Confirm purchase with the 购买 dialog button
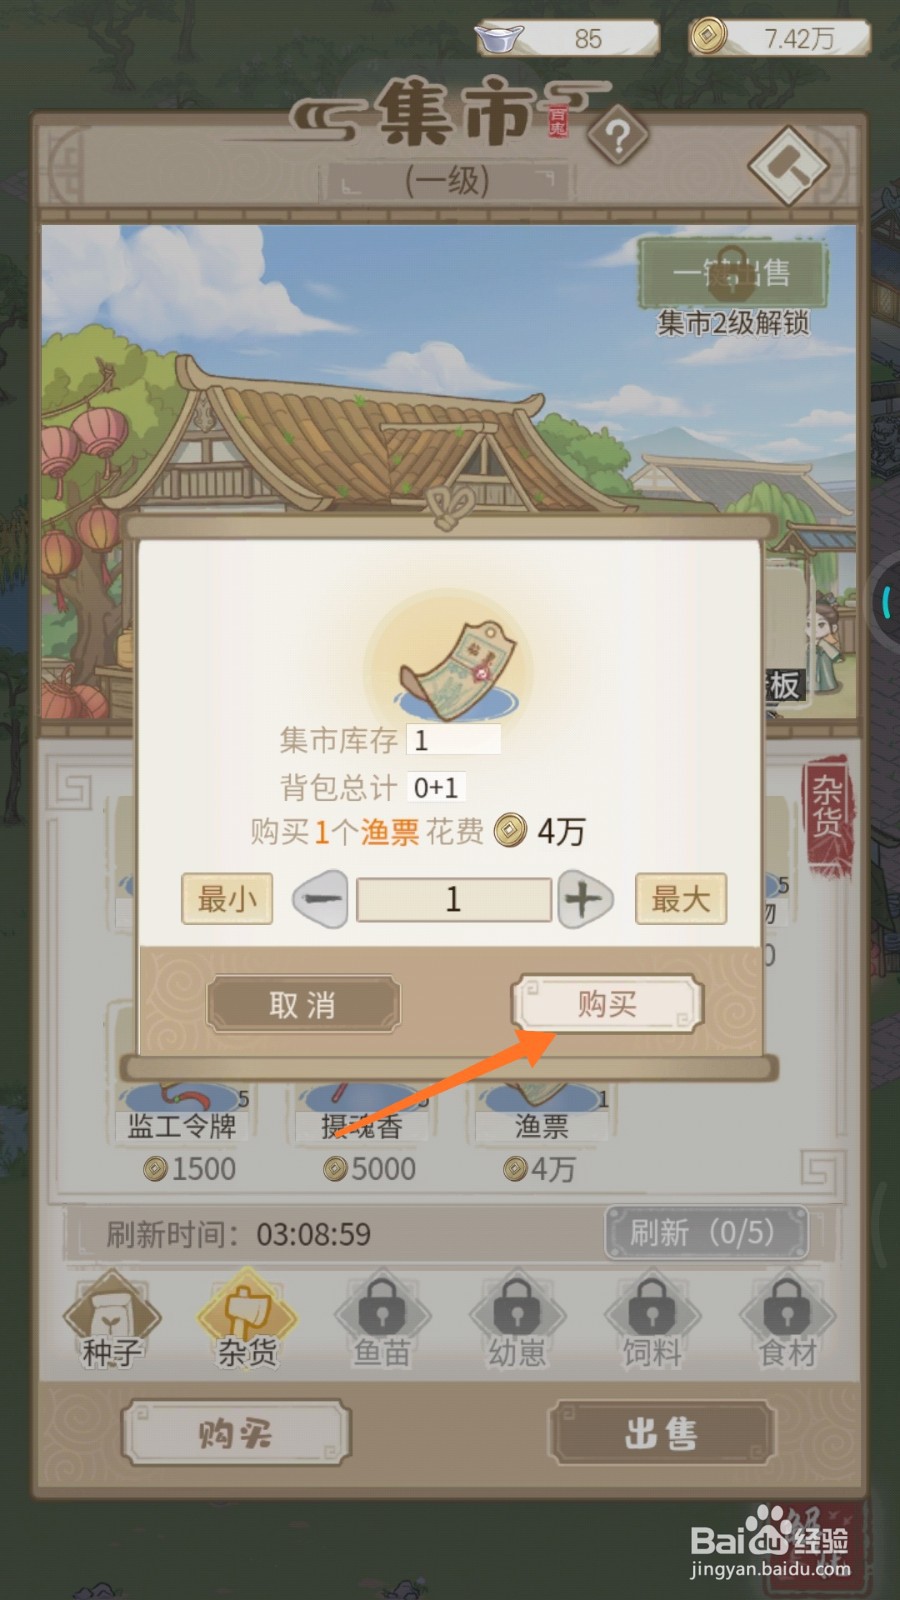This screenshot has width=900, height=1600. 607,1004
